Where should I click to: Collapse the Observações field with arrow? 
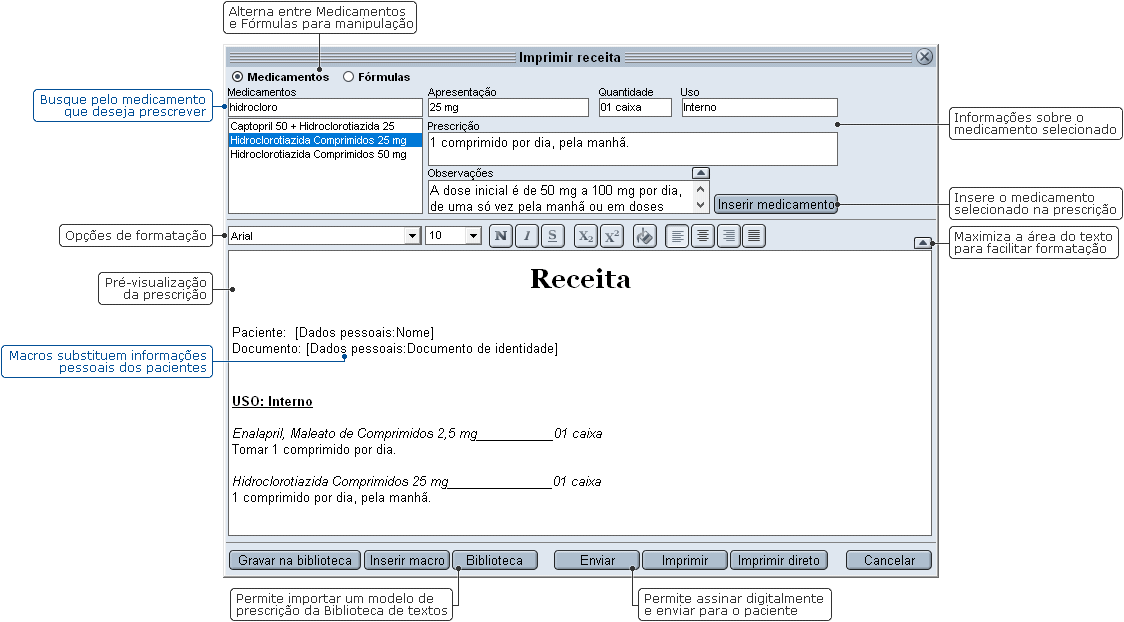700,173
